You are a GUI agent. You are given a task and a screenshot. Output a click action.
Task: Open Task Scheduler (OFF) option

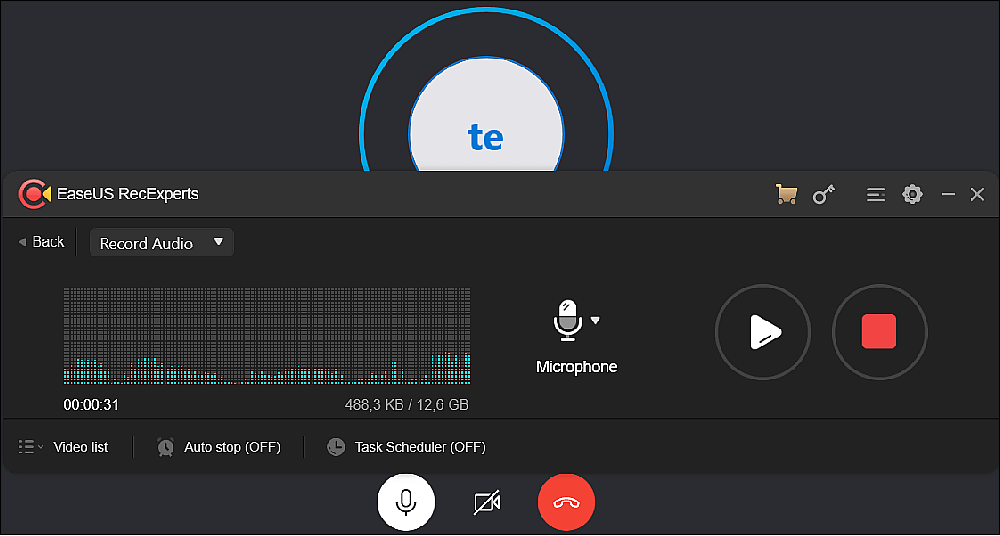pyautogui.click(x=420, y=447)
